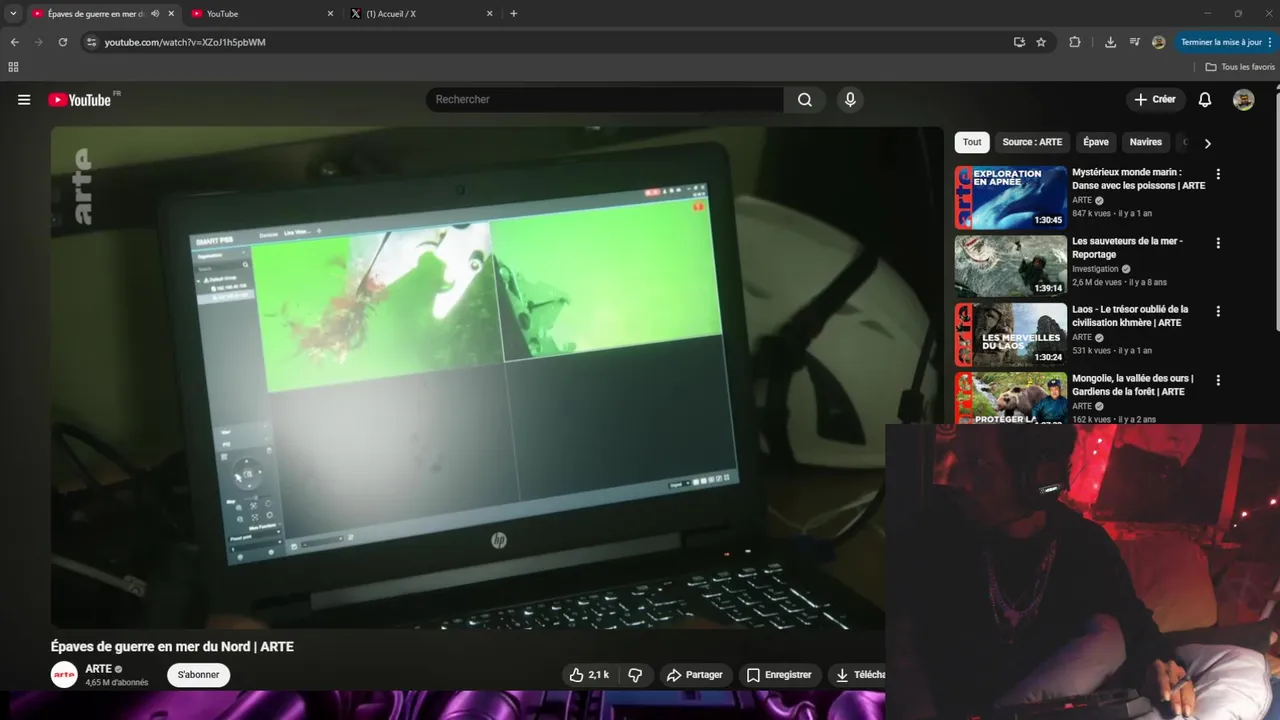The height and width of the screenshot is (720, 1280).
Task: Open the Les merveilles du Laos thumbnail
Action: pos(1011,334)
